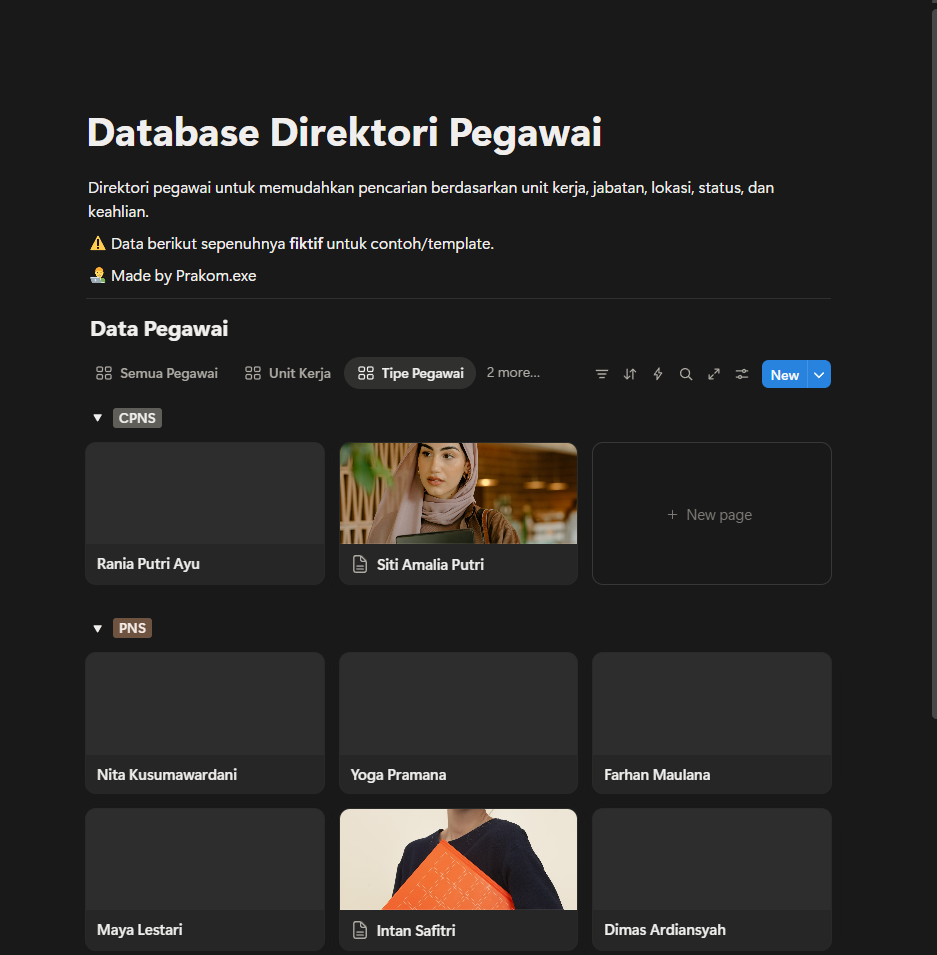Viewport: 937px width, 955px height.
Task: Click page icon beside Siti Amalia Putri
Action: click(360, 565)
